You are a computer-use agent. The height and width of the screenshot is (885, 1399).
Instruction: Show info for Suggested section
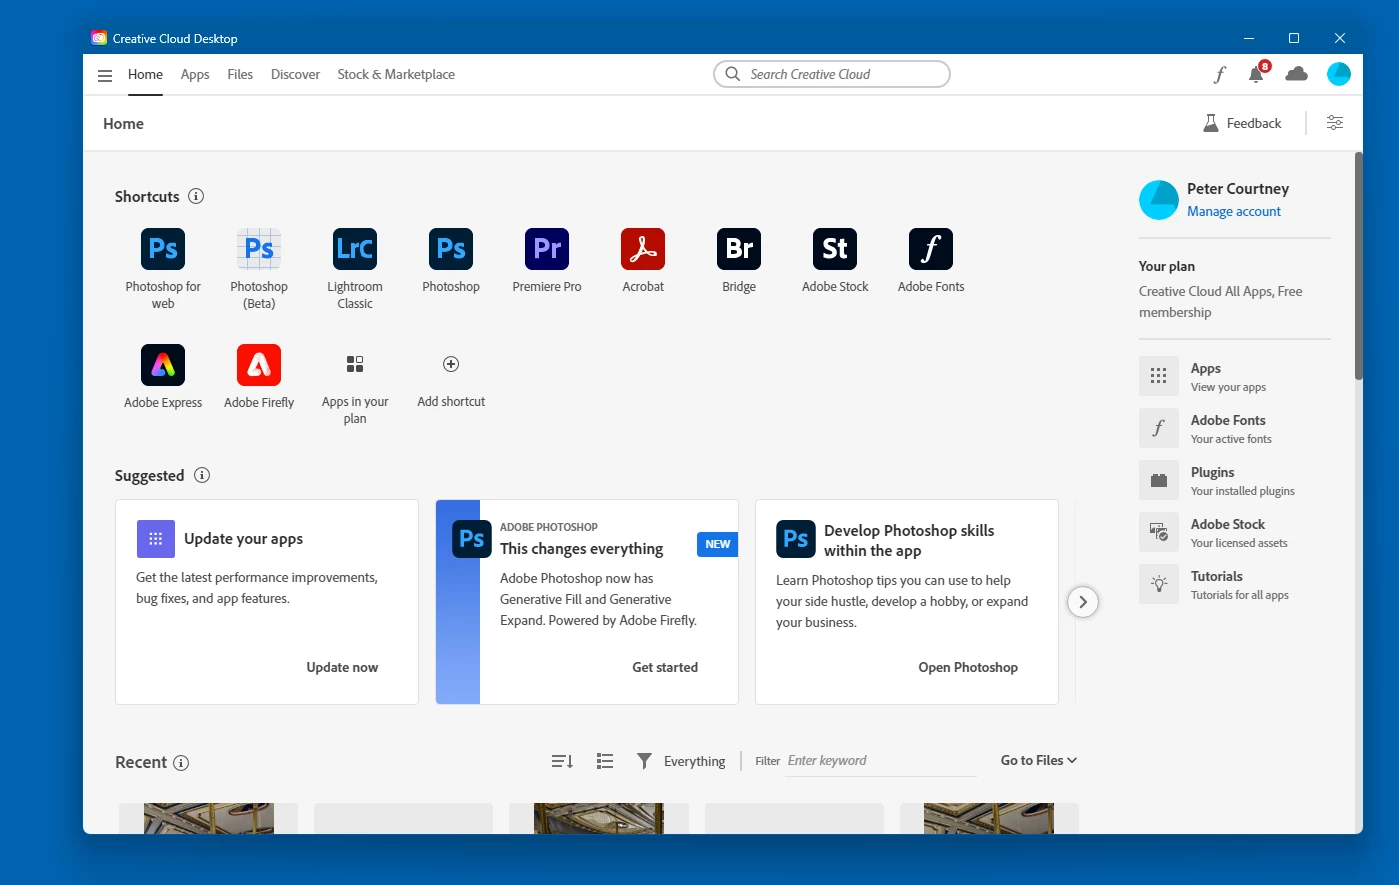[x=202, y=475]
